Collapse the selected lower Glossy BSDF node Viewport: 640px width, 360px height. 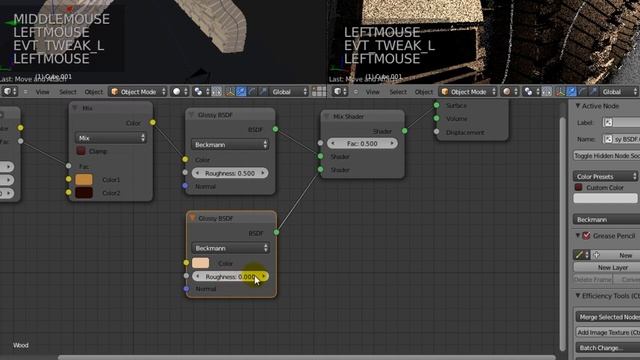click(x=192, y=218)
